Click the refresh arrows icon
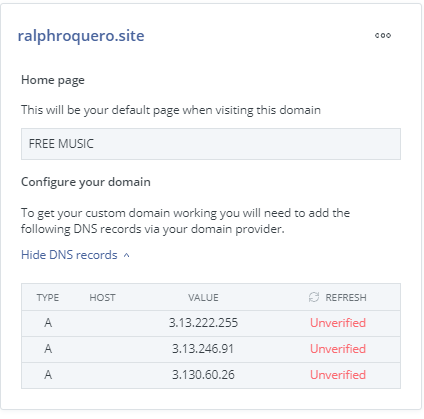This screenshot has height=419, width=424. [x=314, y=297]
